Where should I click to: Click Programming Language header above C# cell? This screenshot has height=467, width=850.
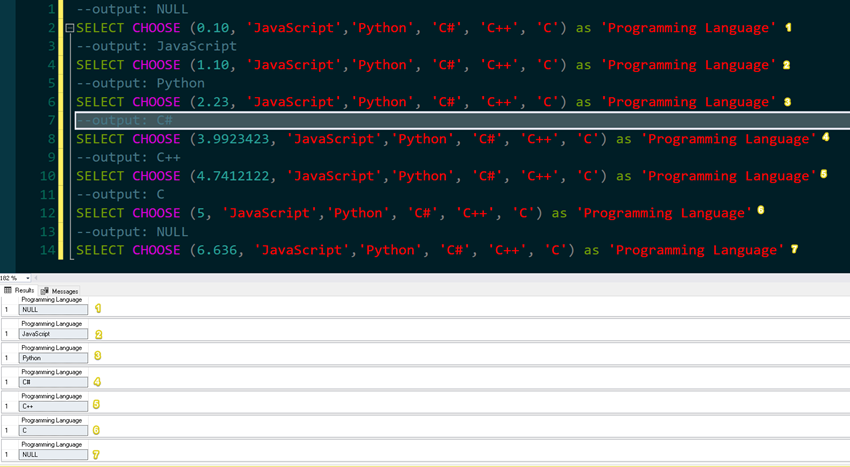51,372
